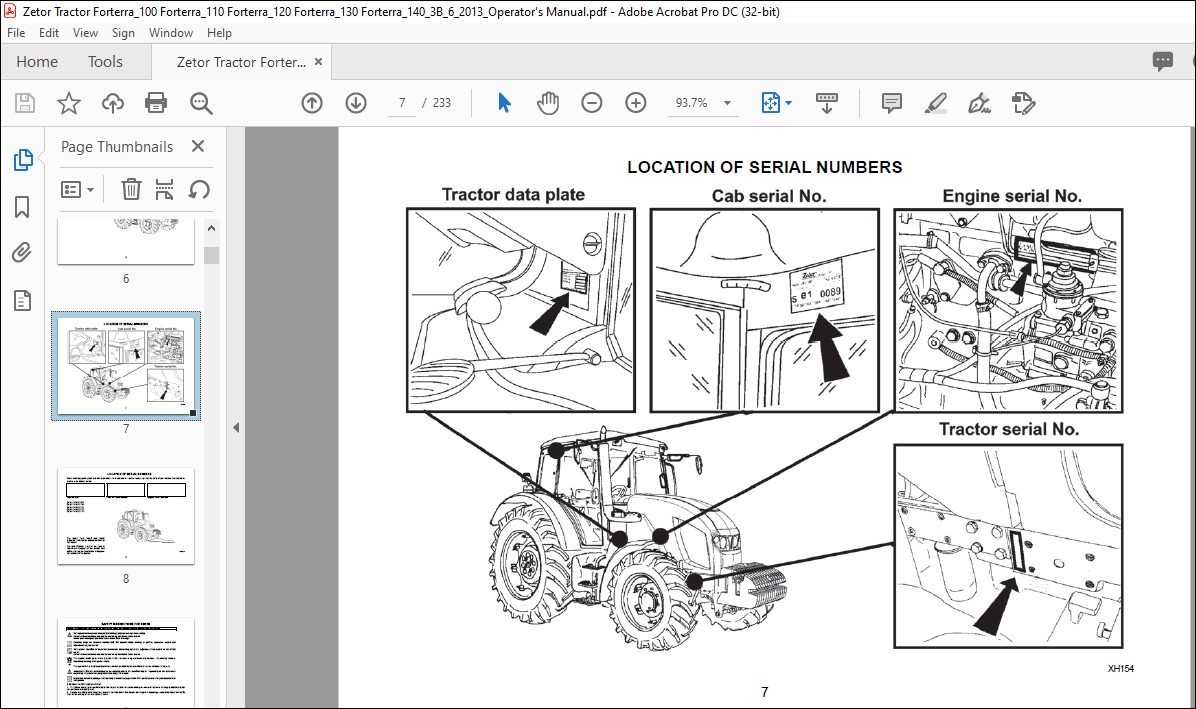Click the 'Page Thumbnails' panel title
Image resolution: width=1196 pixels, height=709 pixels.
click(x=117, y=146)
